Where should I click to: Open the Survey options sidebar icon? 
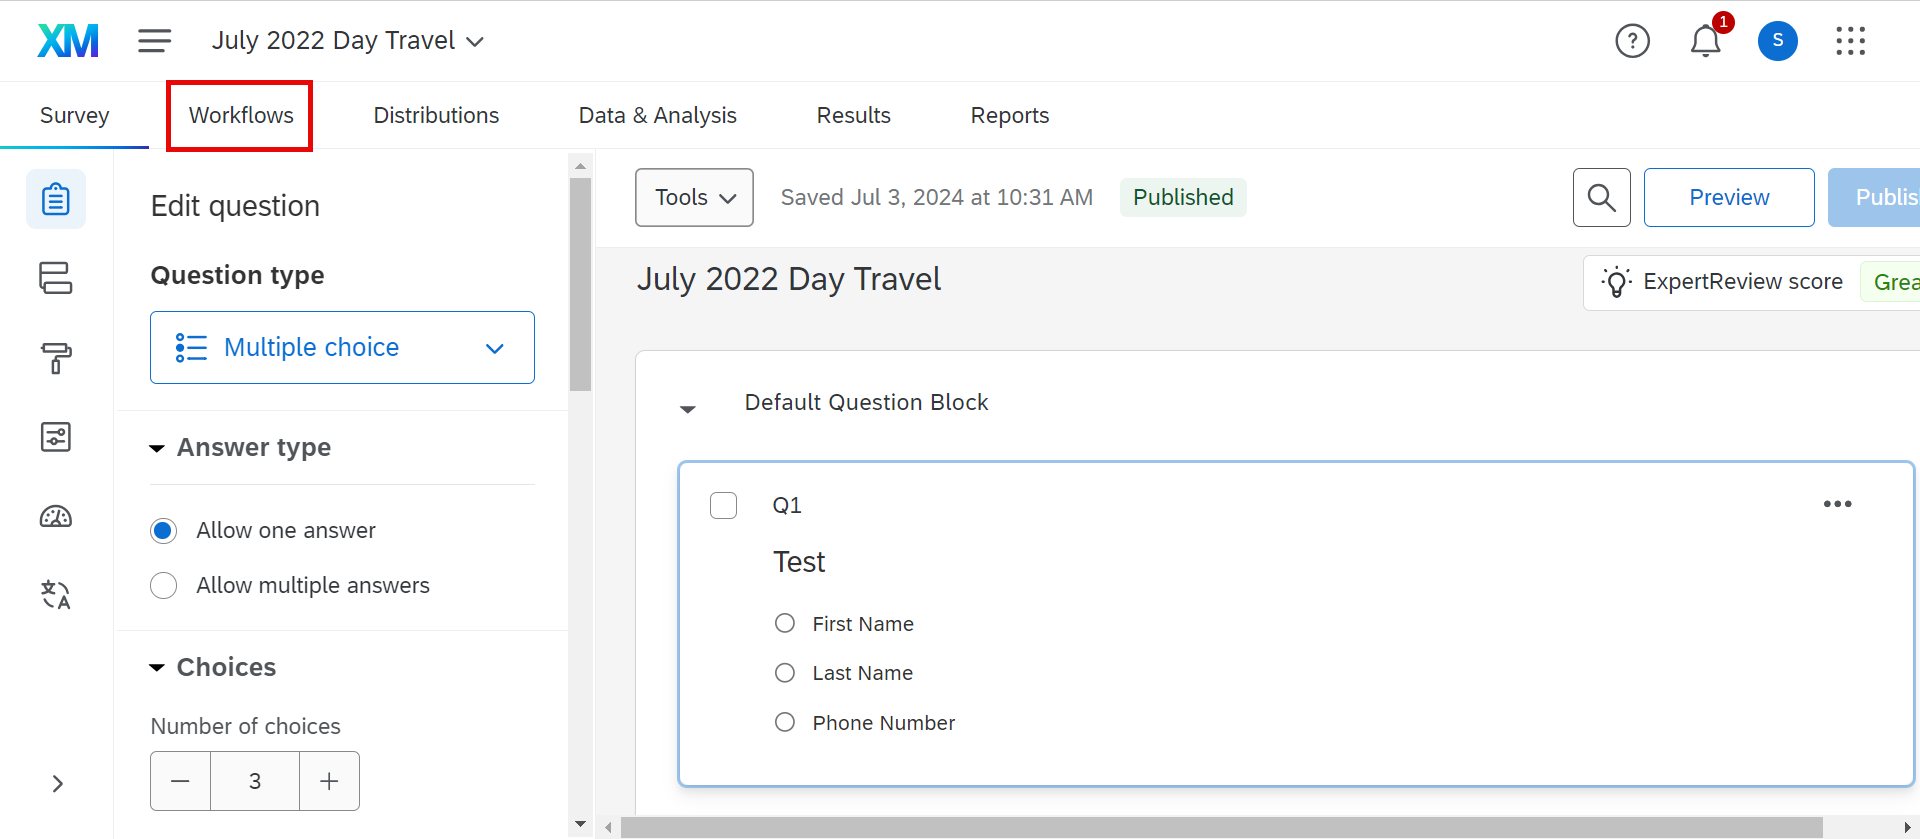[56, 437]
